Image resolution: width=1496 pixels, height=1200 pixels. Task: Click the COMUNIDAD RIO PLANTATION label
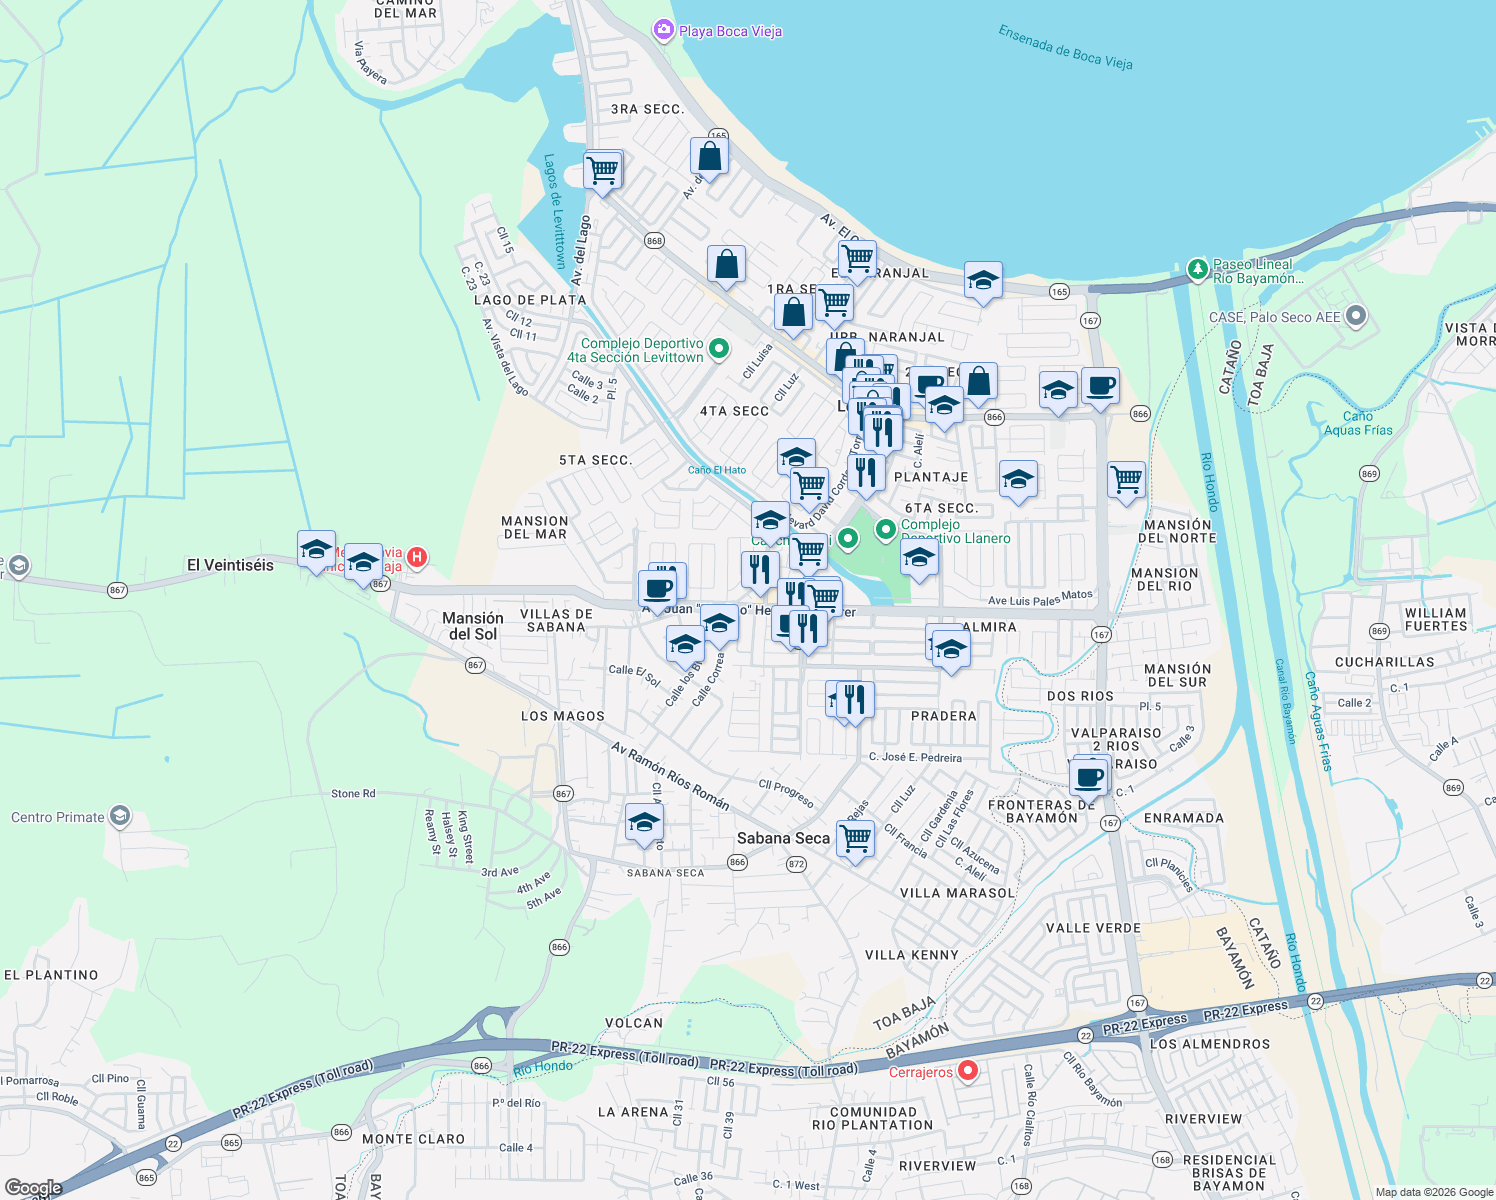tap(872, 1118)
